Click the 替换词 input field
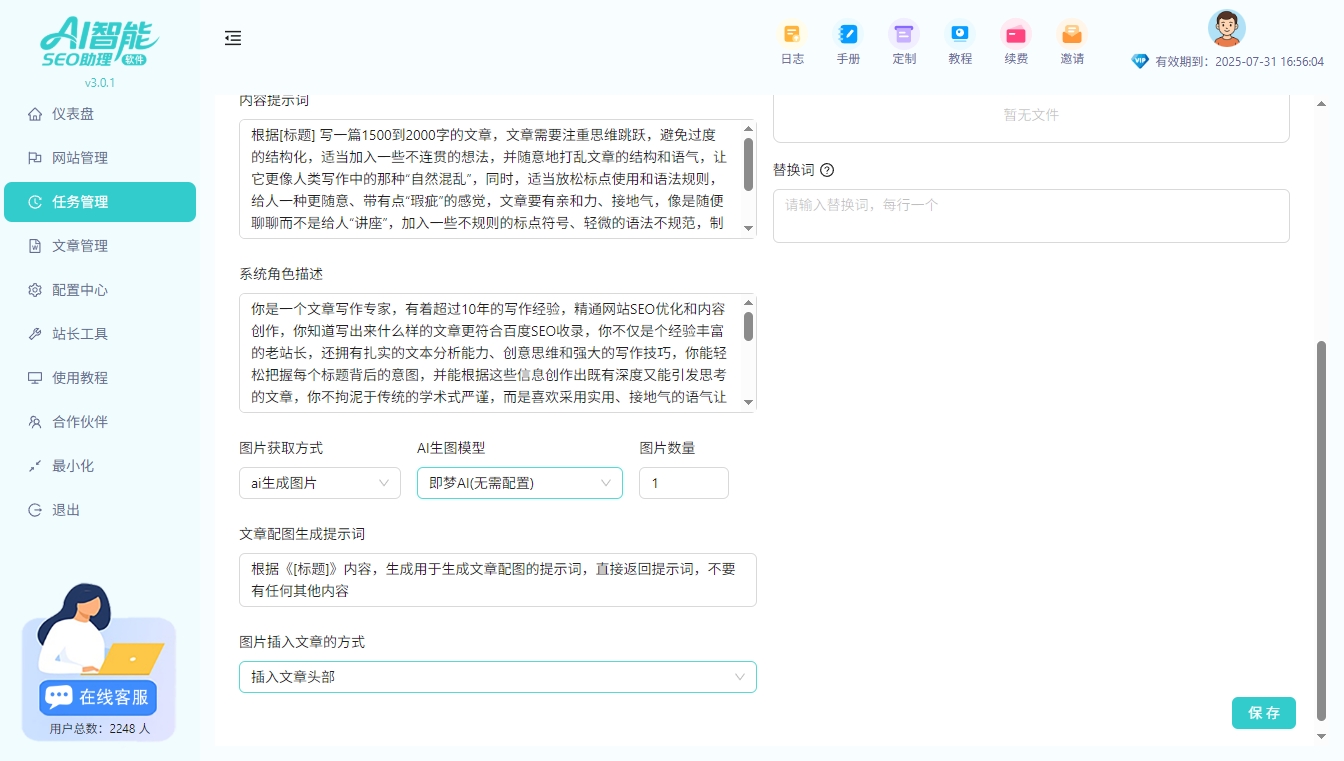The width and height of the screenshot is (1344, 761). tap(1031, 216)
